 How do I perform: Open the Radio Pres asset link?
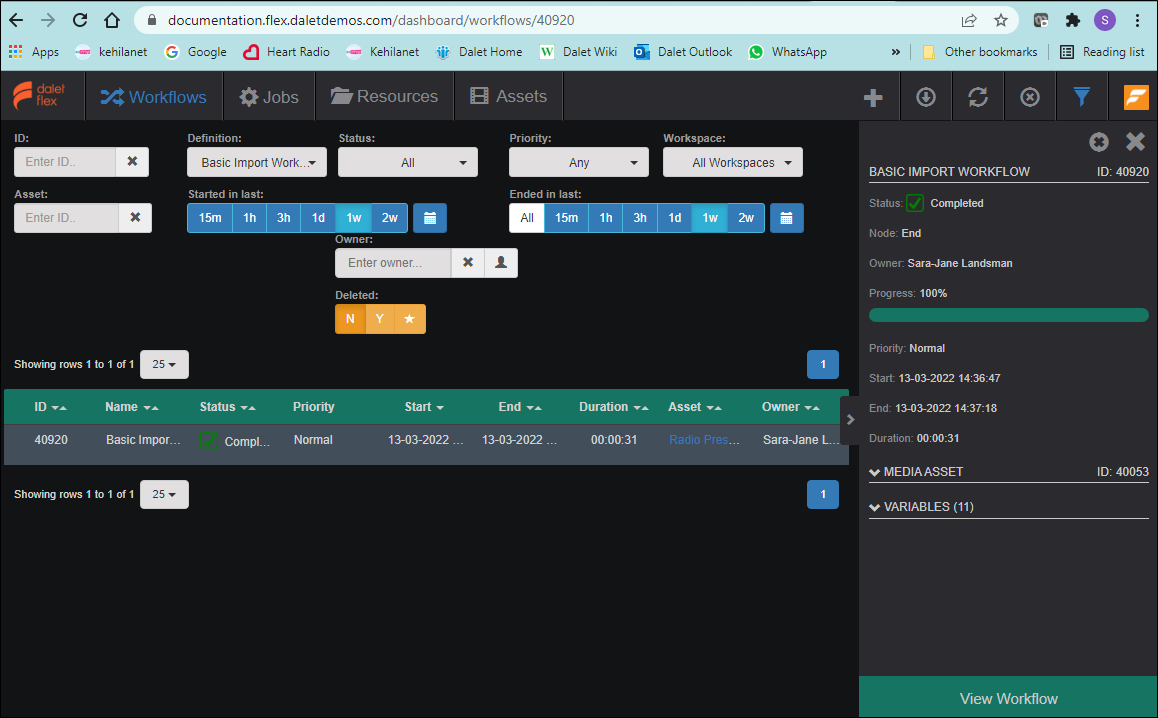704,440
